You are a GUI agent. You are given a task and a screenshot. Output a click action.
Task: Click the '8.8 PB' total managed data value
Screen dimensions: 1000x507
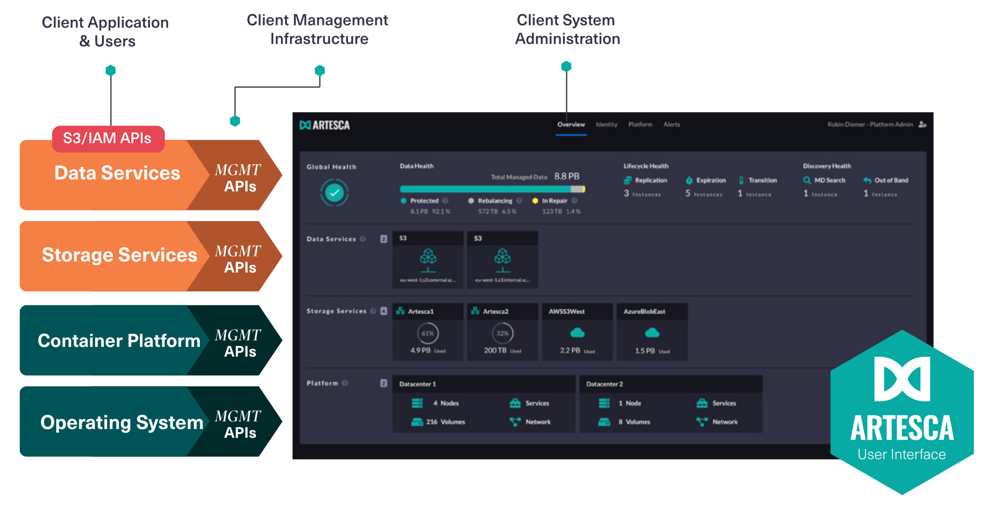(x=566, y=176)
